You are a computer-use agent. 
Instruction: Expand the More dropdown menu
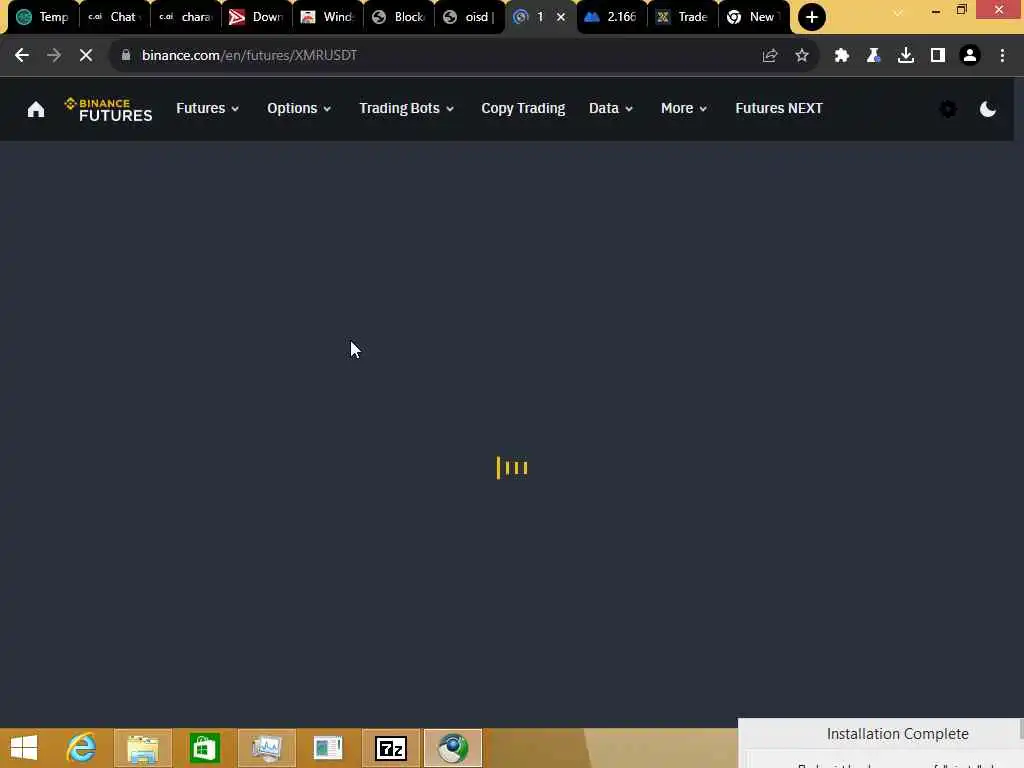(x=684, y=108)
